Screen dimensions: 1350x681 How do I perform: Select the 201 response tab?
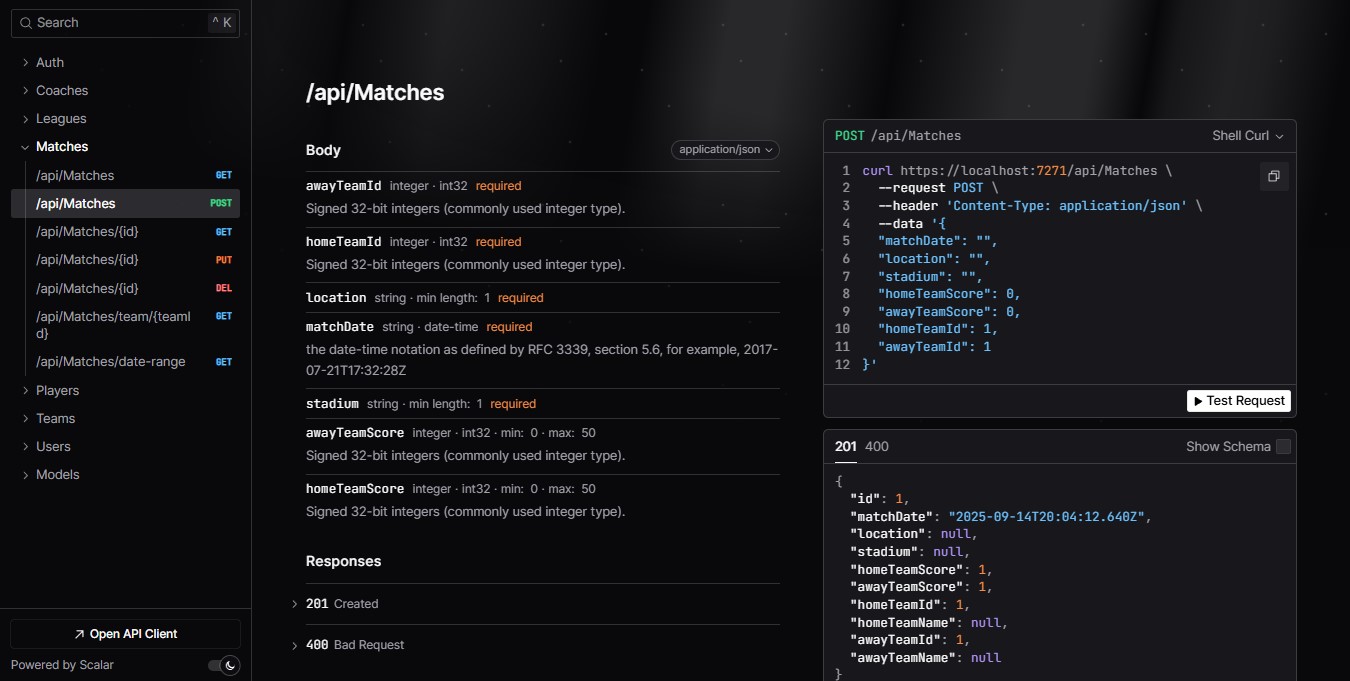point(846,447)
